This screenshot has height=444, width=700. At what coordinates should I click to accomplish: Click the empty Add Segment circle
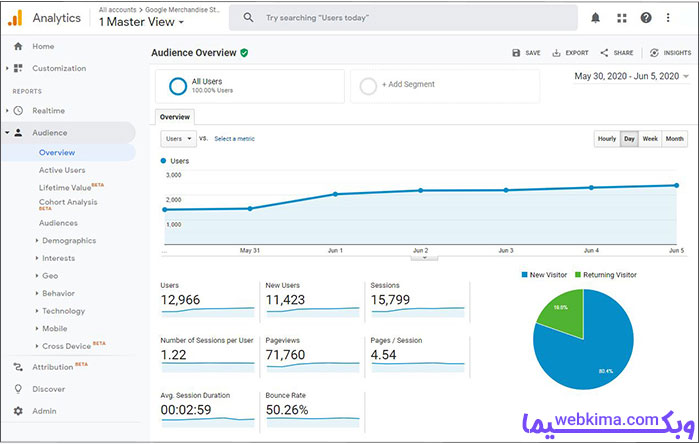tap(368, 86)
